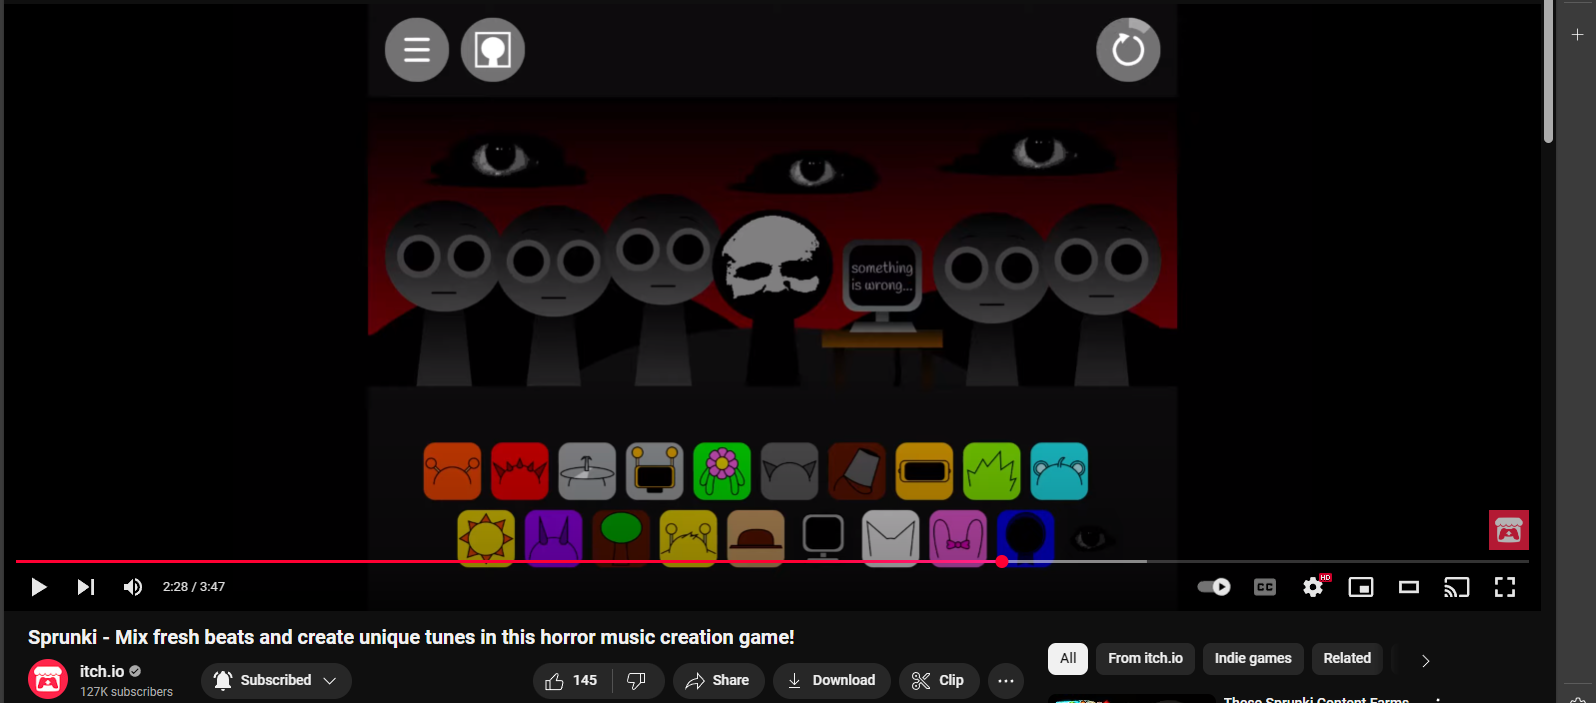Select the green flower Sprunki character icon
1596x703 pixels.
(722, 471)
